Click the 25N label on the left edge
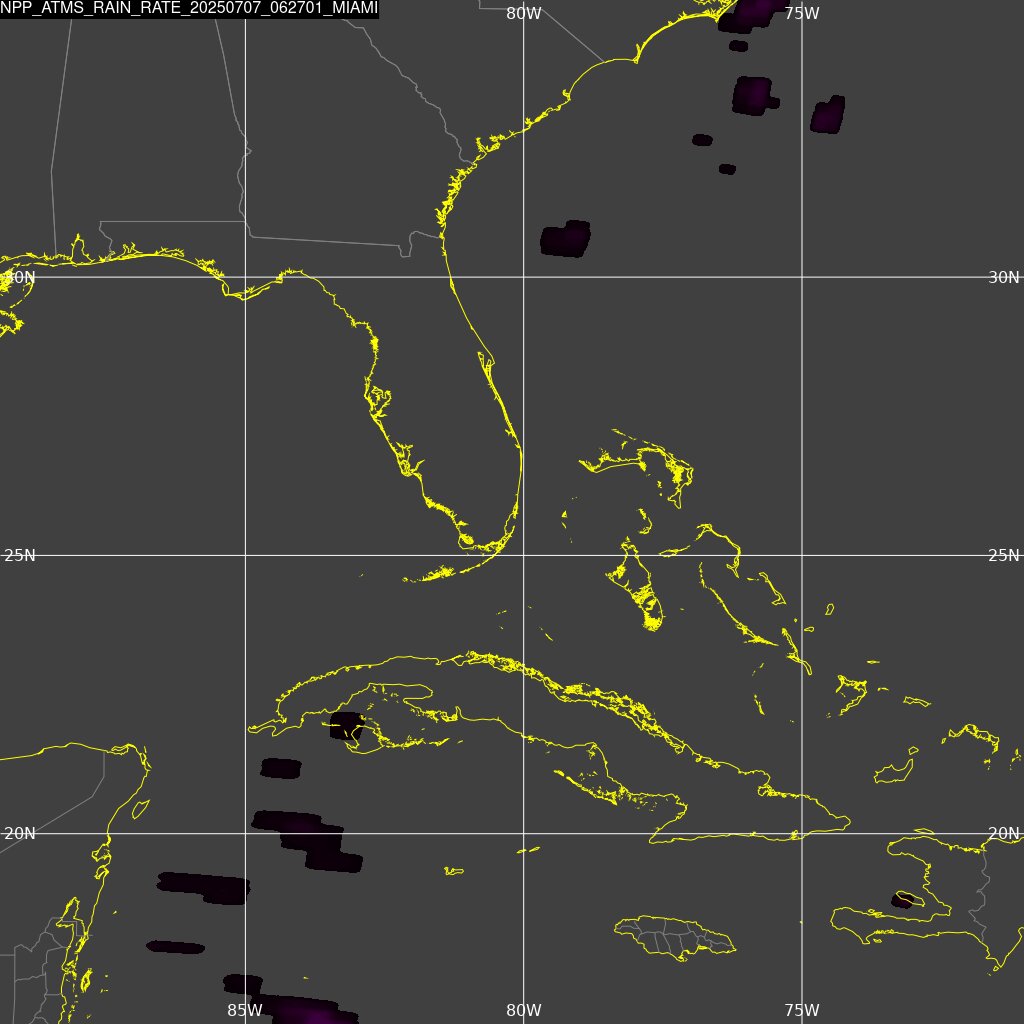Screen dimensions: 1024x1024 (x=20, y=555)
